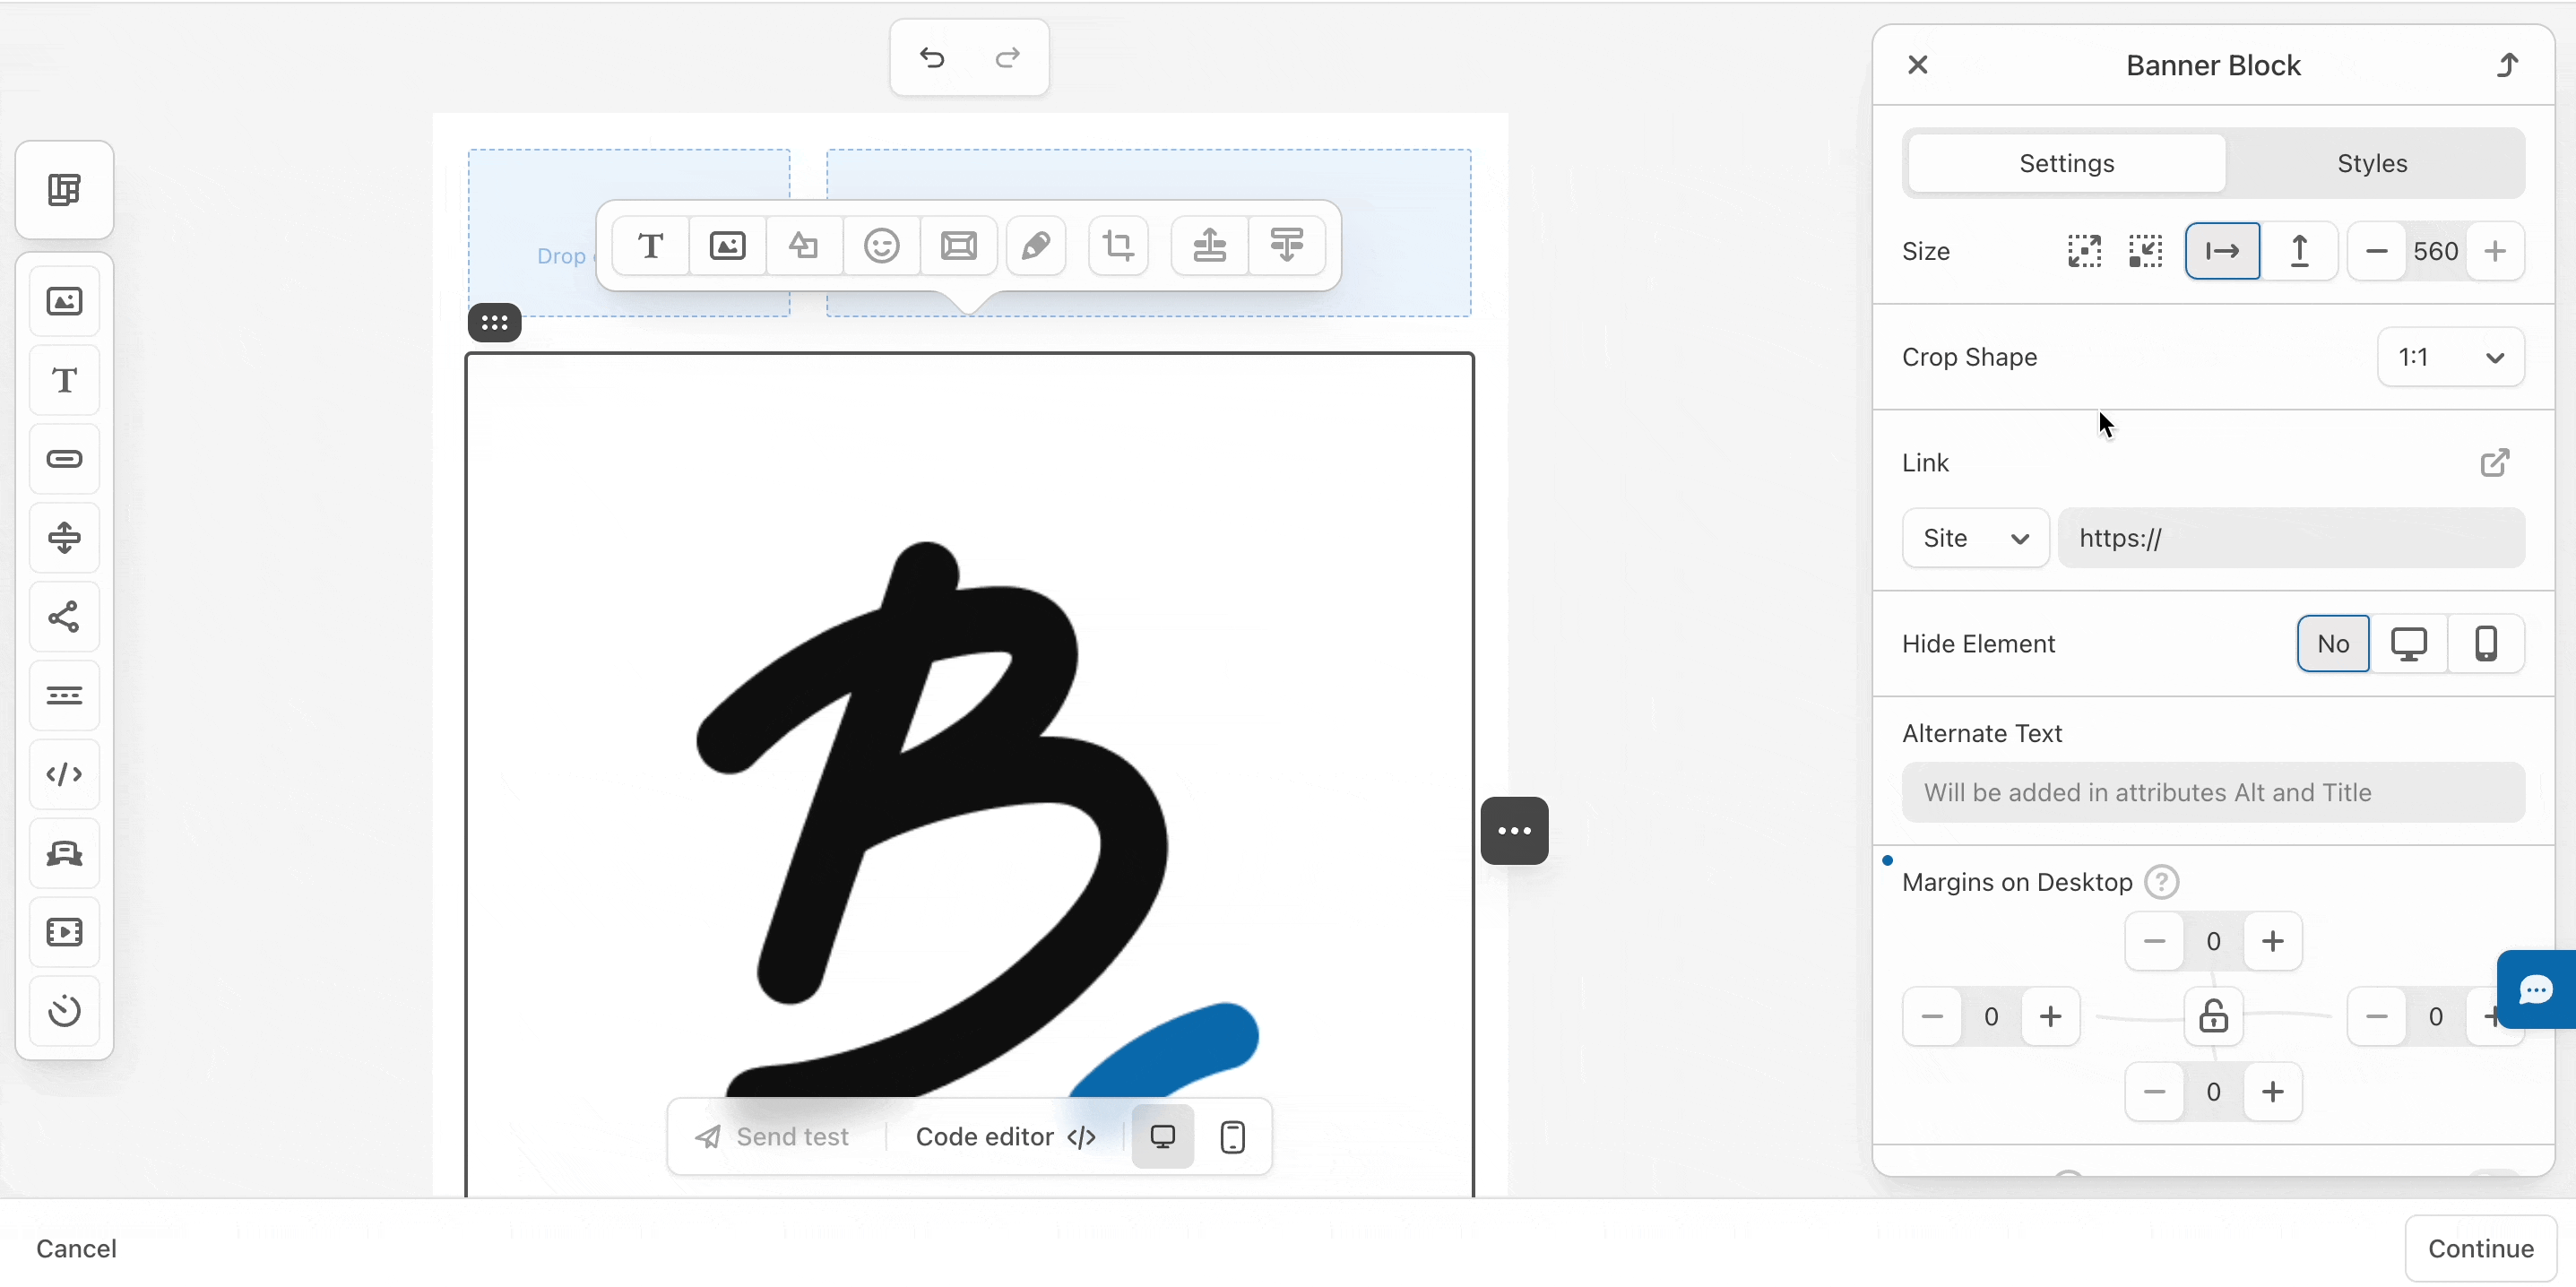
Task: Click the Continue button
Action: (x=2480, y=1248)
